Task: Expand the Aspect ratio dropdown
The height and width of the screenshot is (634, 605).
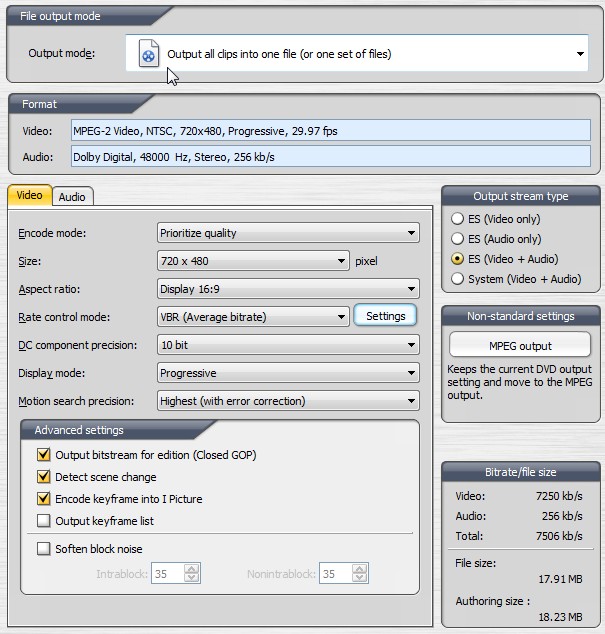Action: click(x=288, y=289)
